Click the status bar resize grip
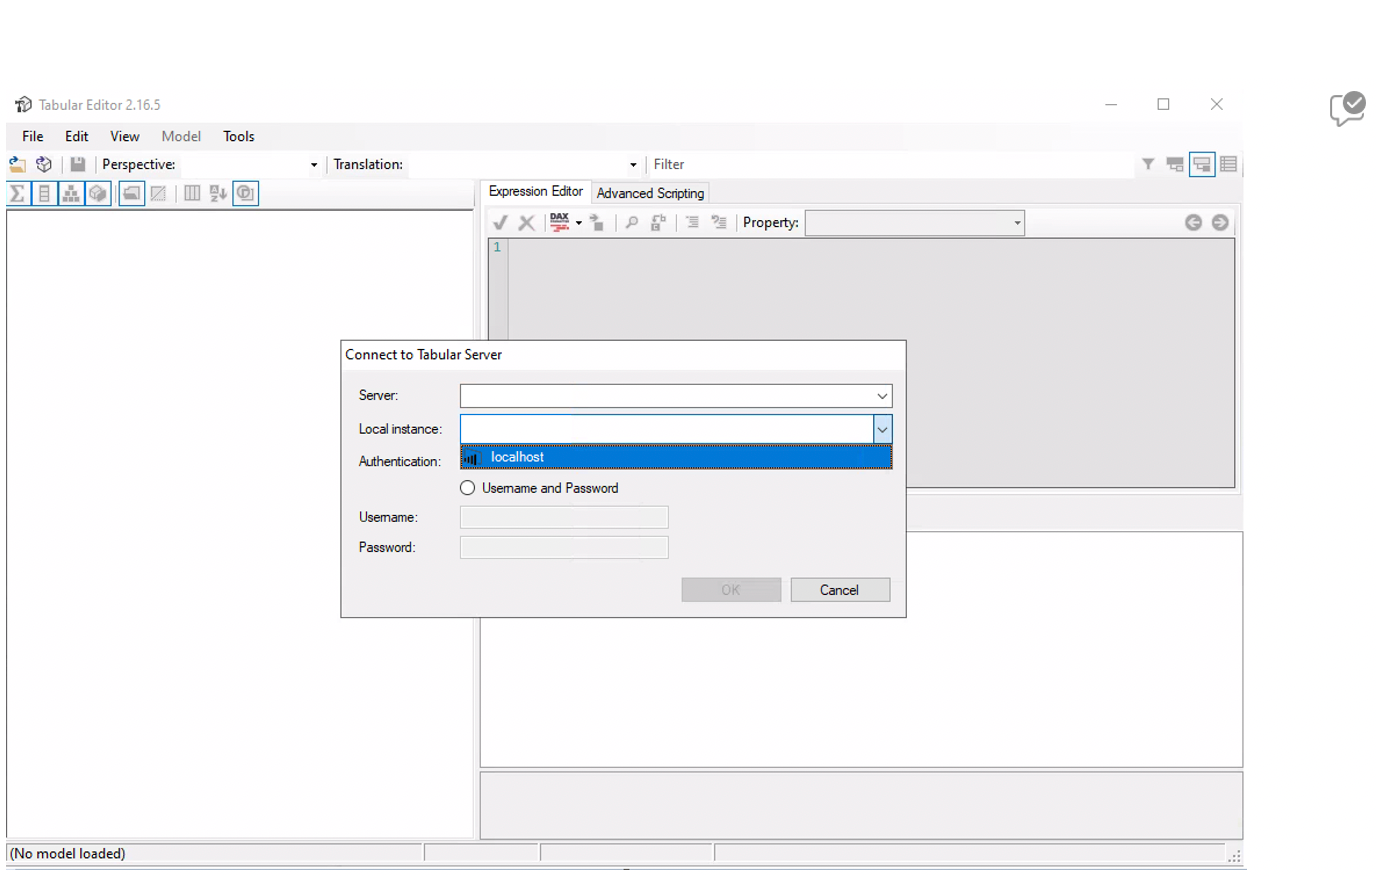 1235,855
